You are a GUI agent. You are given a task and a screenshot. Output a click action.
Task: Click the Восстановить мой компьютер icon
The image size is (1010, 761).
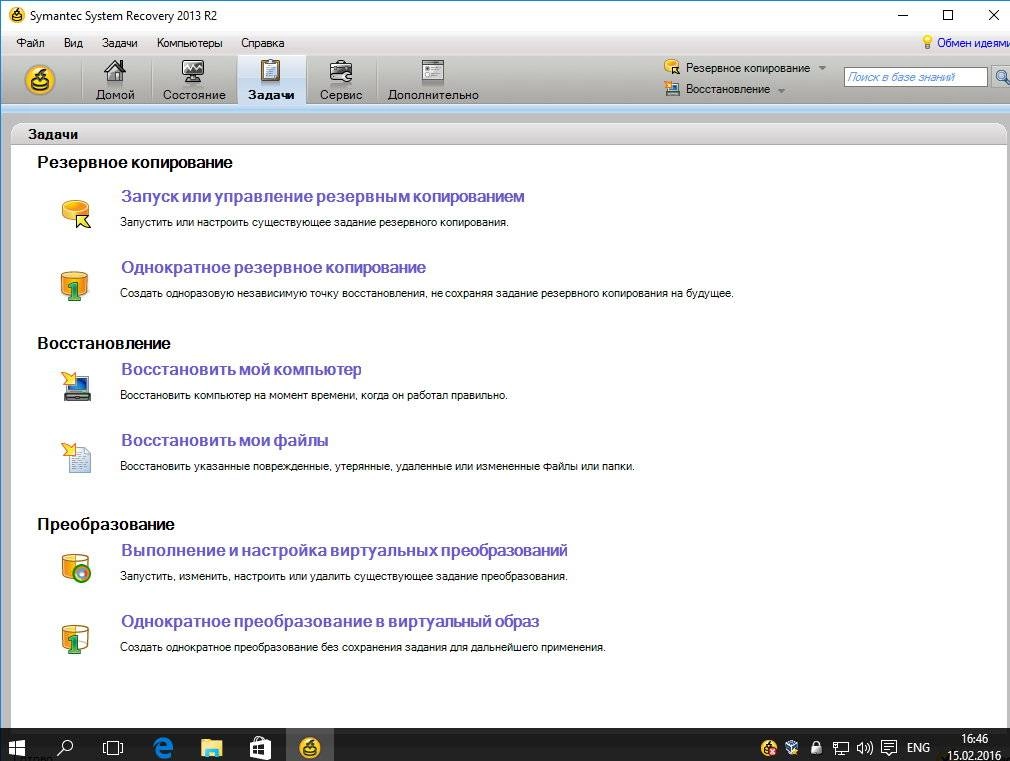77,386
